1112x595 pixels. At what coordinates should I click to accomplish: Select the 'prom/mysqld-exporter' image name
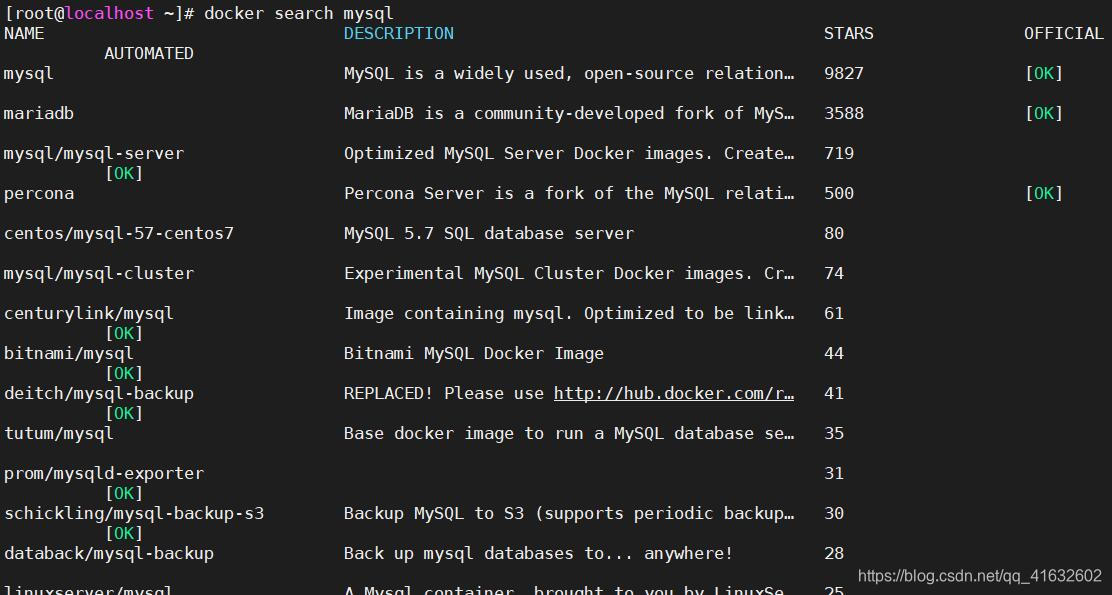[x=104, y=474]
